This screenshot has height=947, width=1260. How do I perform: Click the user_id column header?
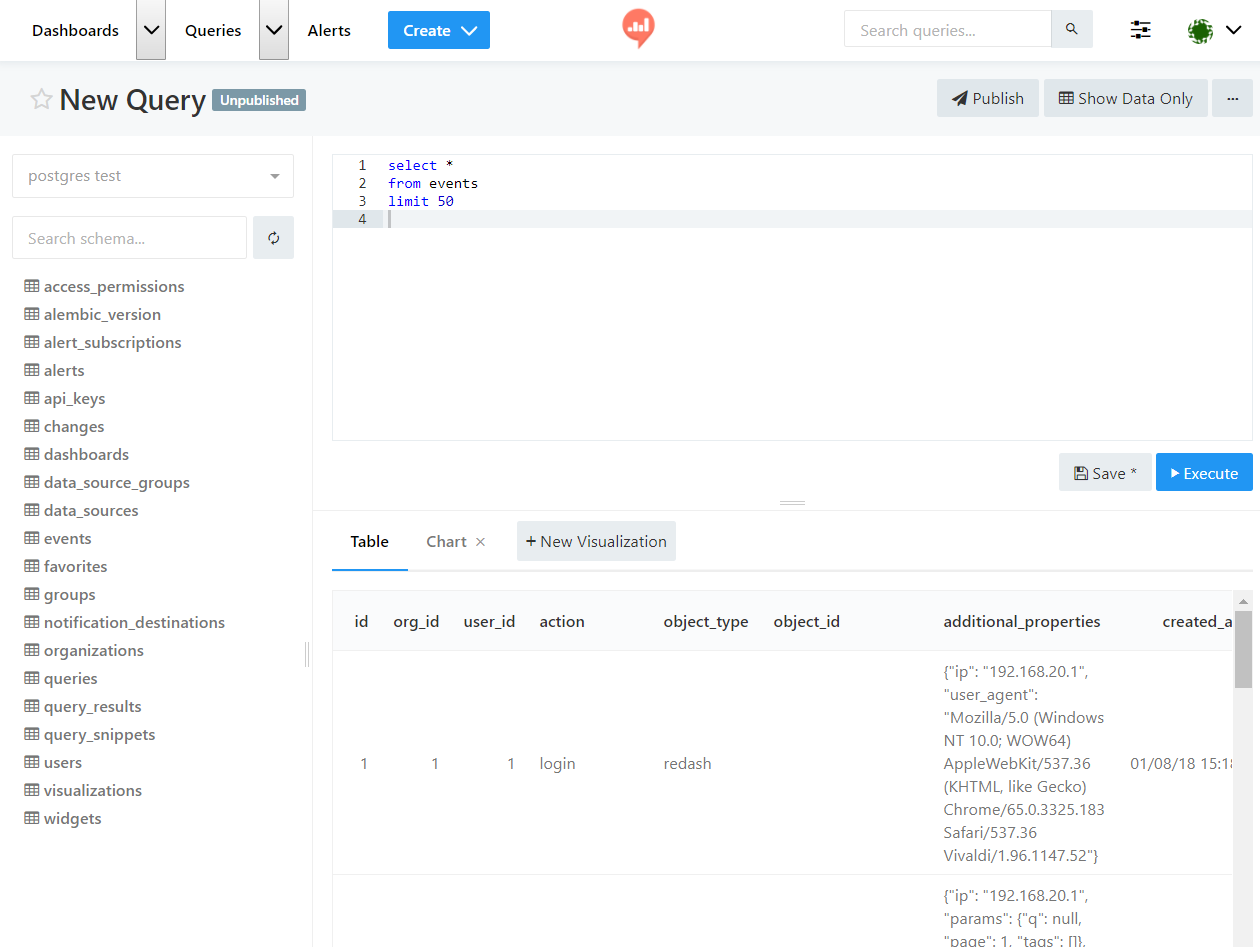click(x=489, y=621)
